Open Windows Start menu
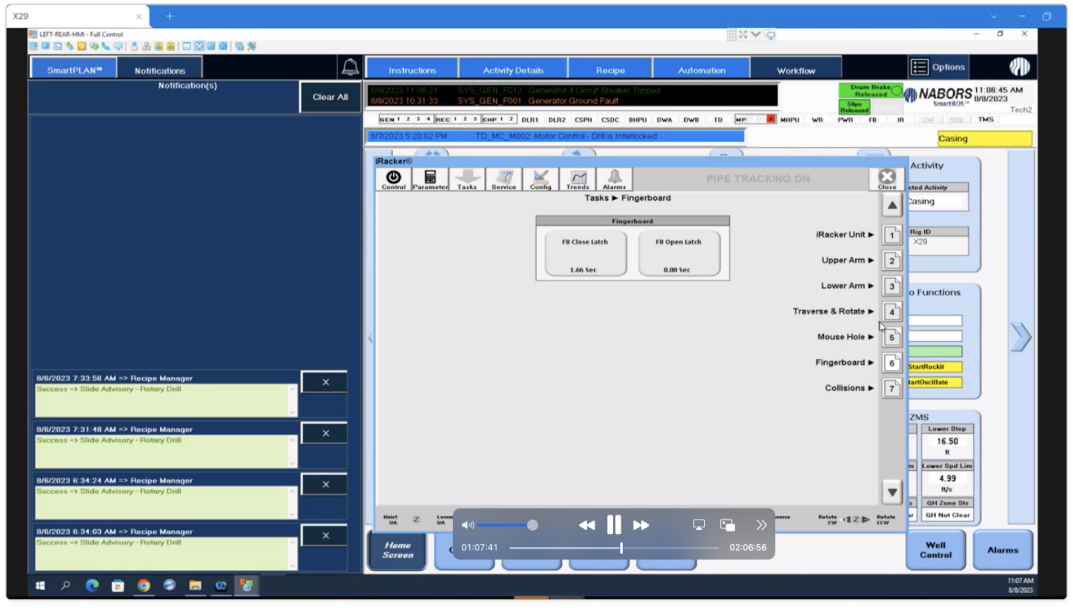 point(40,585)
